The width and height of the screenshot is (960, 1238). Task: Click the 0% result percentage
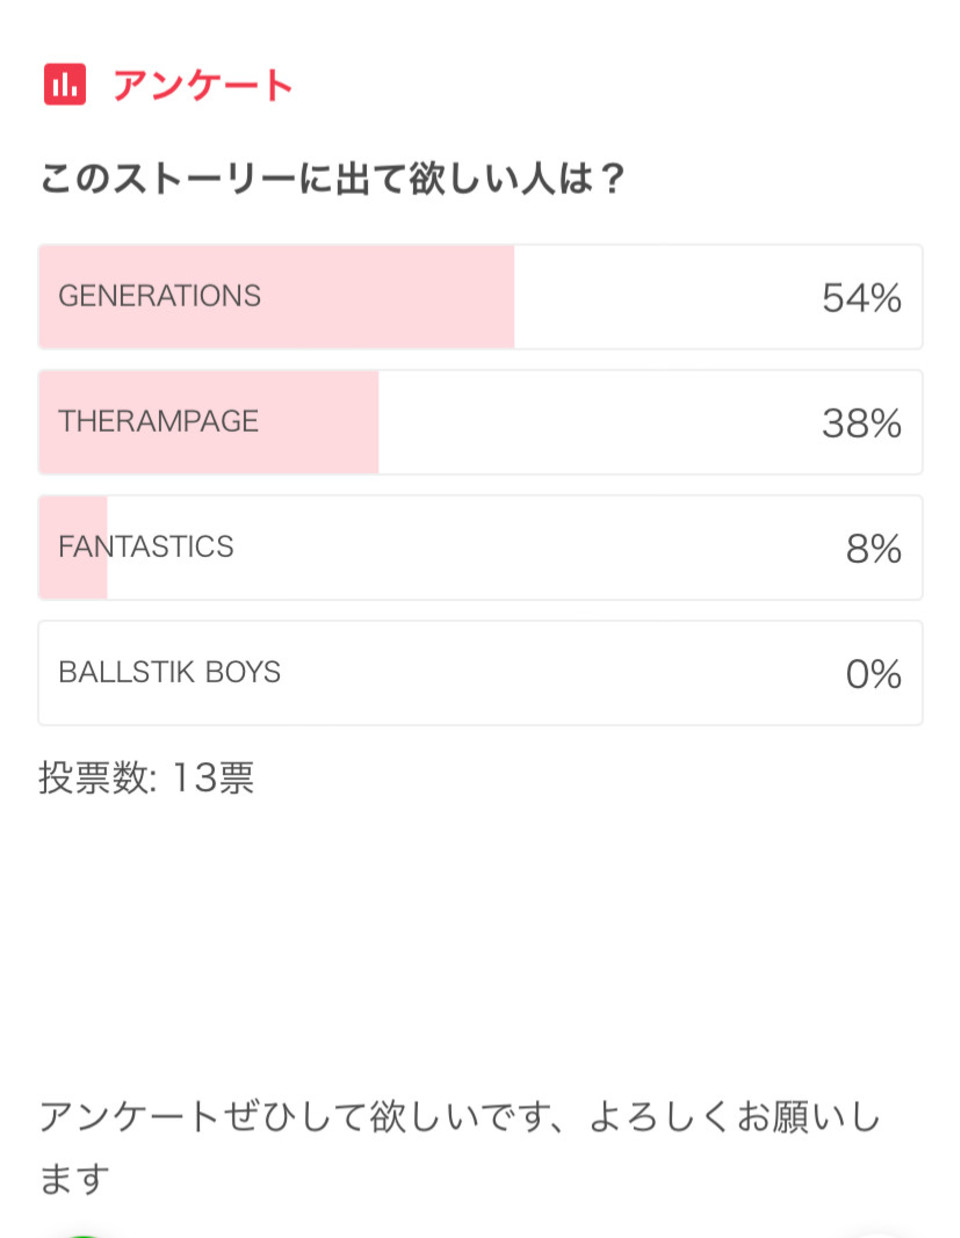[873, 674]
